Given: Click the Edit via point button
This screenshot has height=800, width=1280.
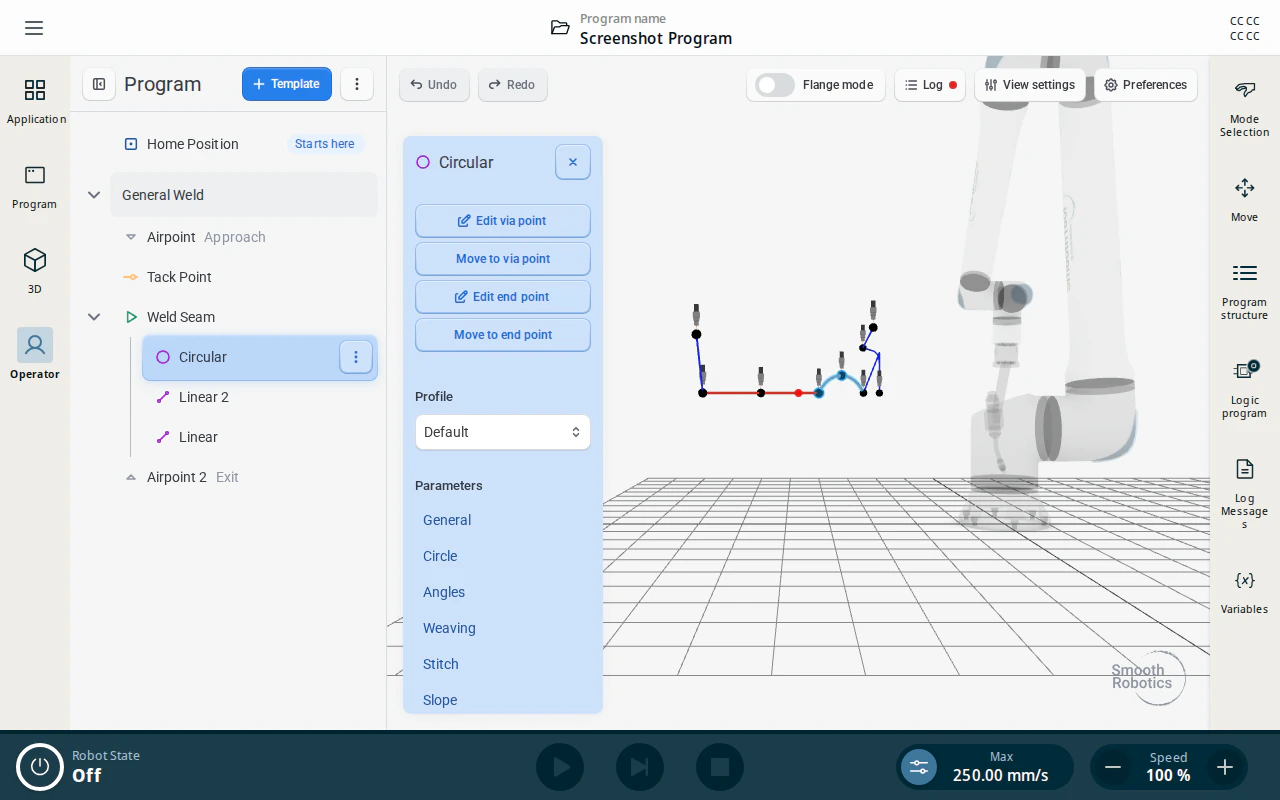Looking at the screenshot, I should [x=503, y=221].
